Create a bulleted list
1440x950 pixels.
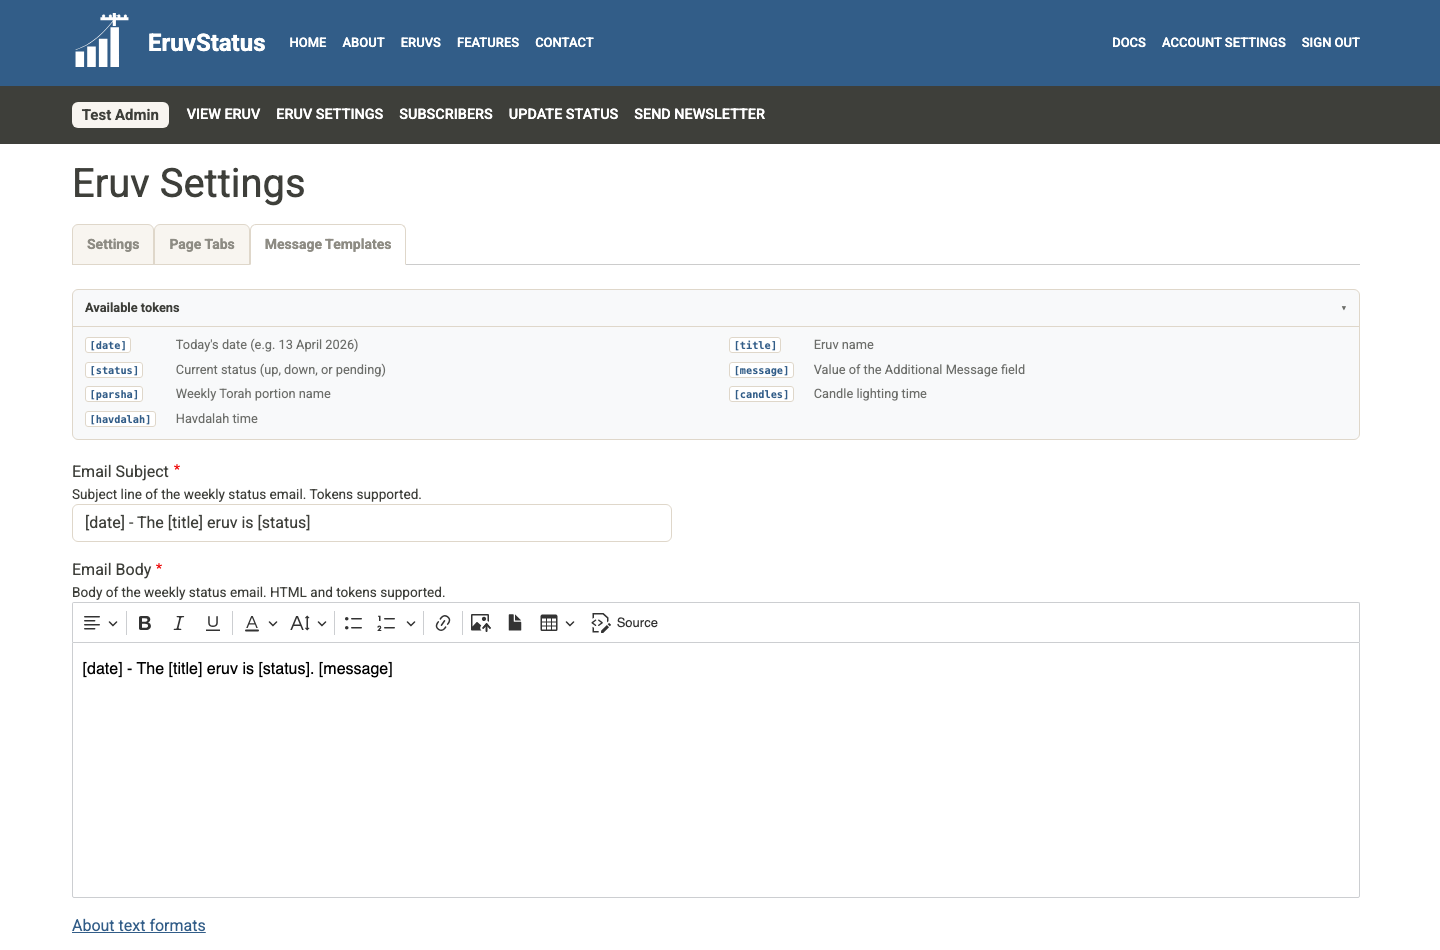[353, 622]
